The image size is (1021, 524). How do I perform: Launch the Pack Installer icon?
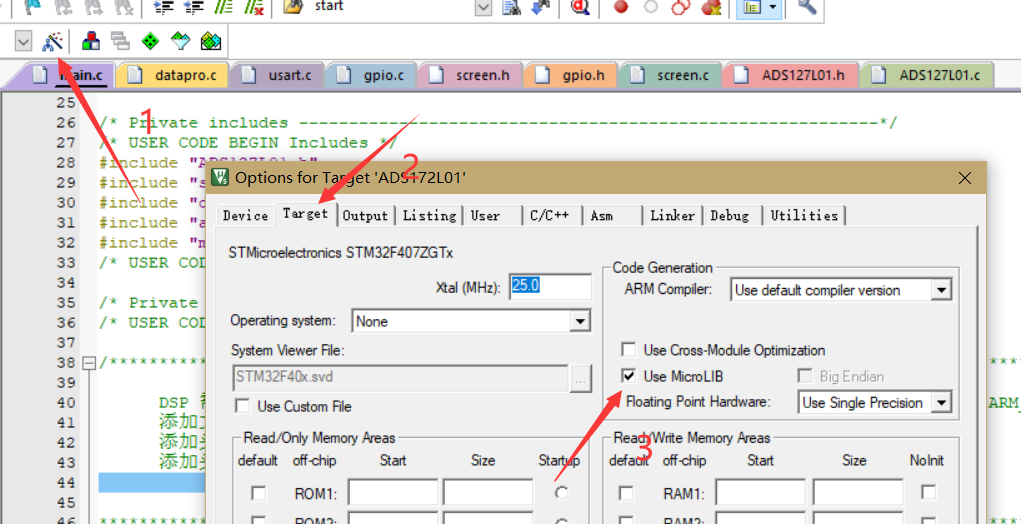tap(210, 42)
